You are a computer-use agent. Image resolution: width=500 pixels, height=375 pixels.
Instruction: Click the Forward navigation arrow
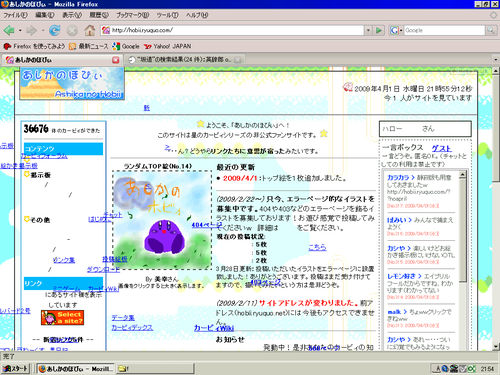32,31
